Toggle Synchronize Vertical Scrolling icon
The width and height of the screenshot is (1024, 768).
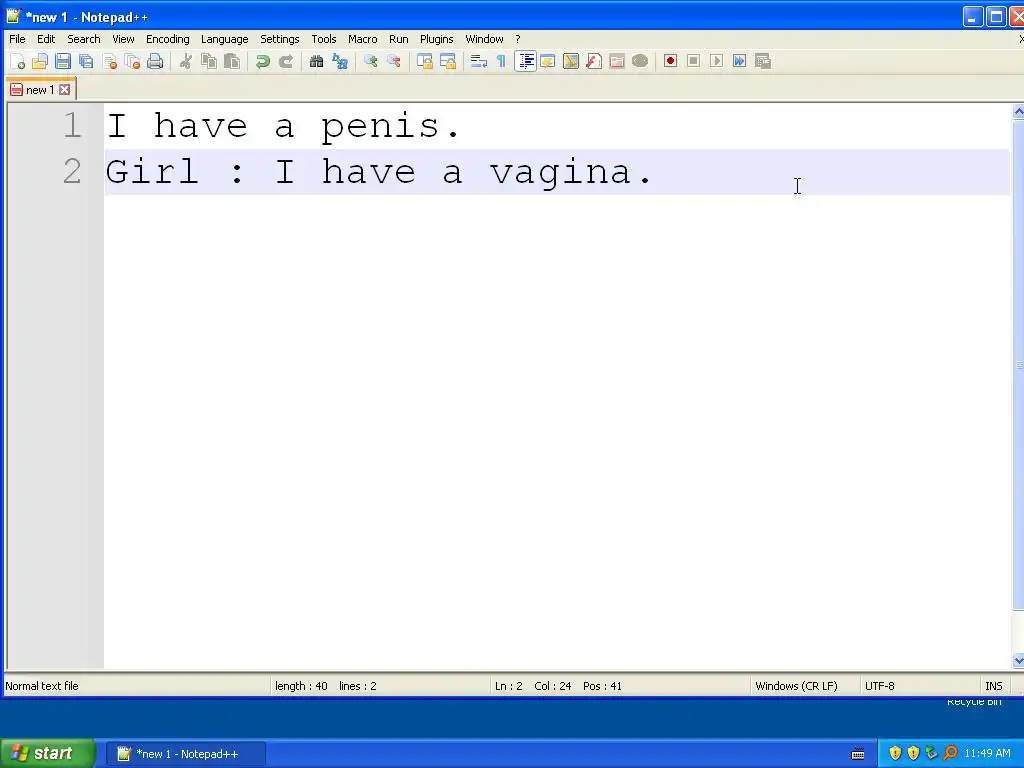tap(425, 61)
